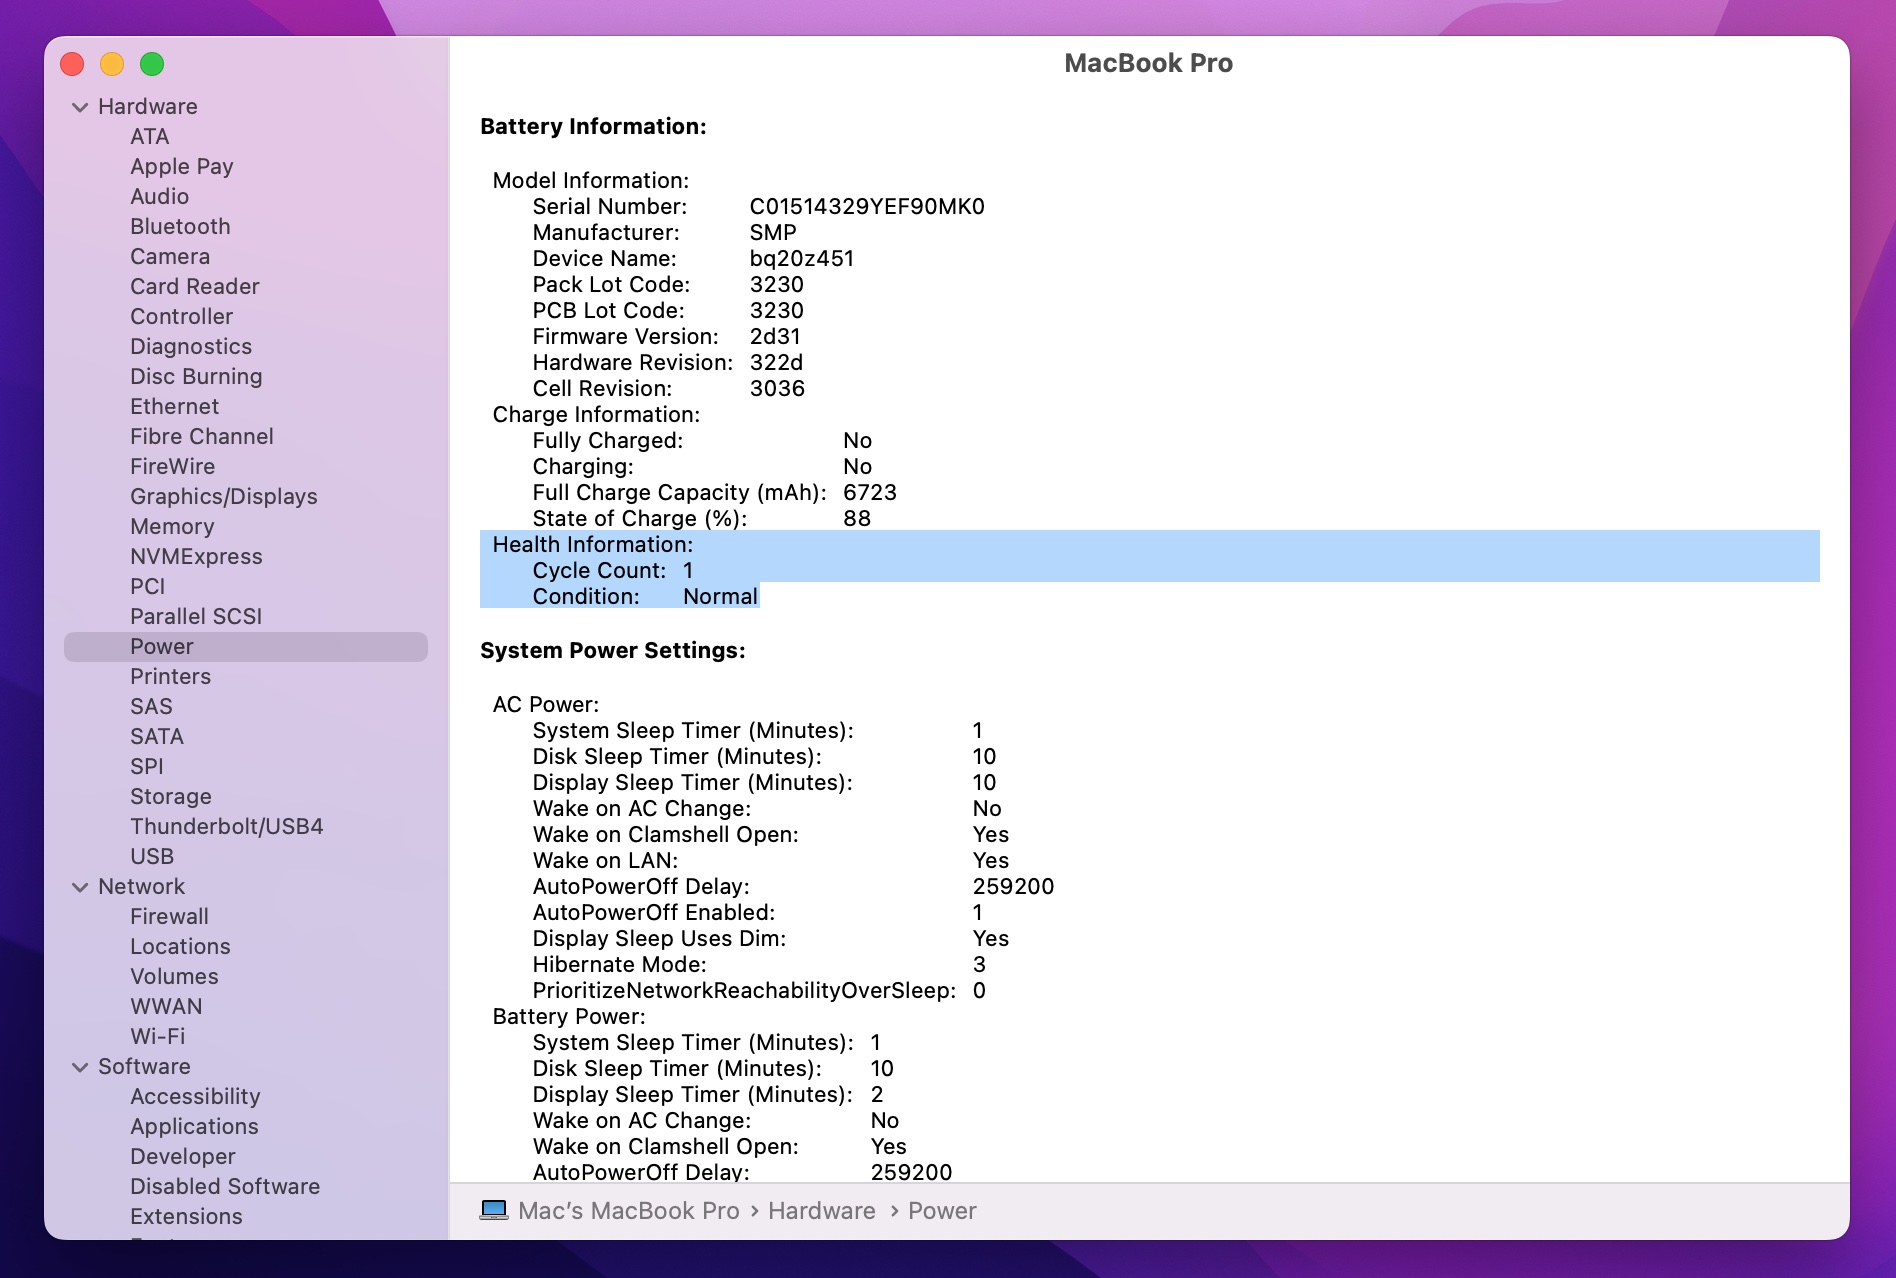
Task: Open the Thunderbolt/USB4 item
Action: point(226,827)
